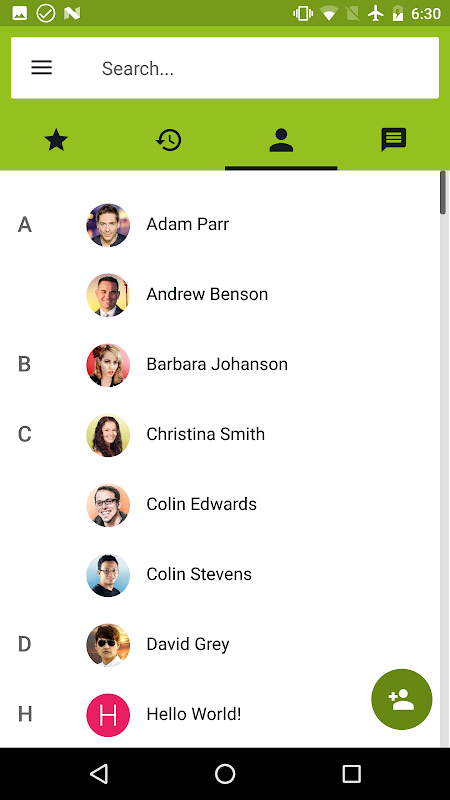Screen dimensions: 450x800
Task: Open the Messages chat tab
Action: click(x=393, y=140)
